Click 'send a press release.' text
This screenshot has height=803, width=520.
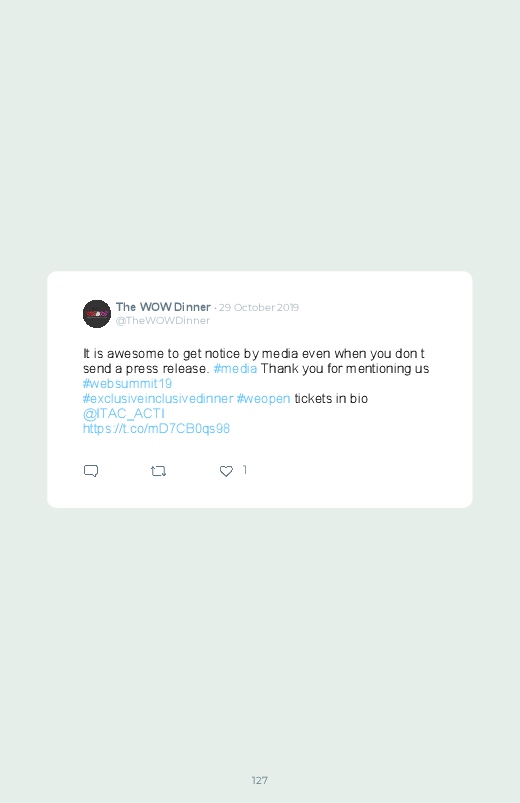[x=146, y=369]
